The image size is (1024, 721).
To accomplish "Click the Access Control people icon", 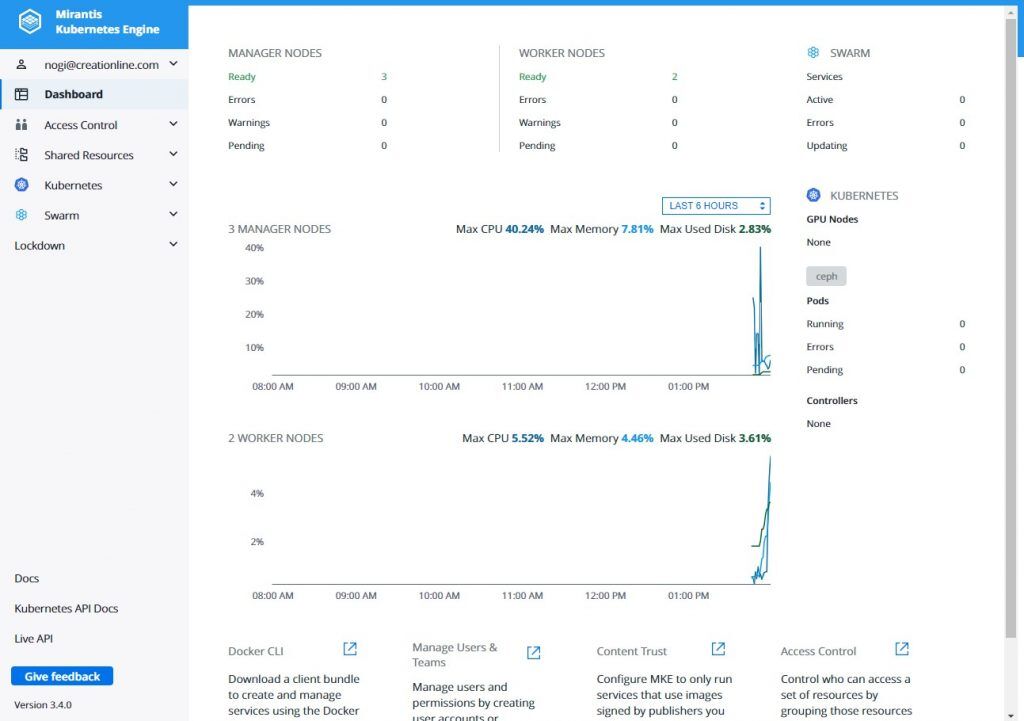I will tap(22, 124).
